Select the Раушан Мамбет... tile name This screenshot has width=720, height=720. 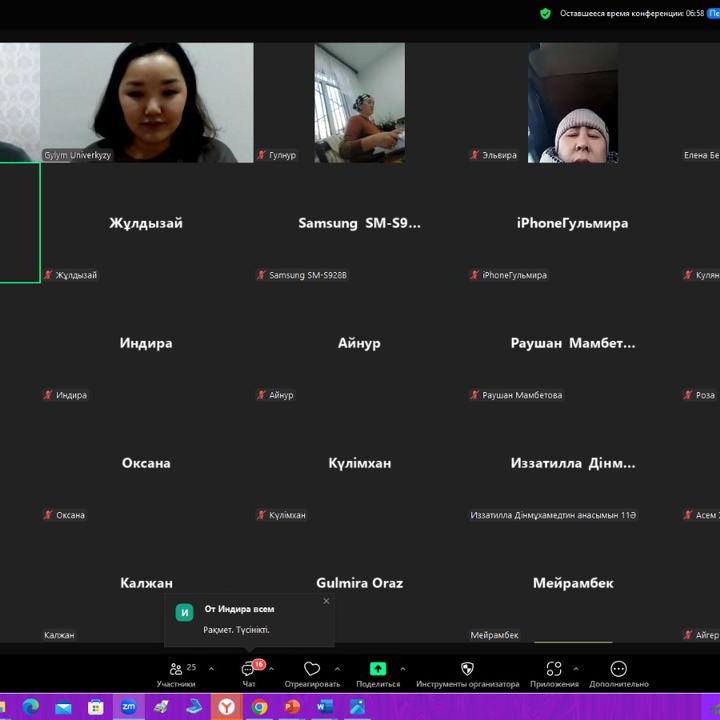(573, 343)
